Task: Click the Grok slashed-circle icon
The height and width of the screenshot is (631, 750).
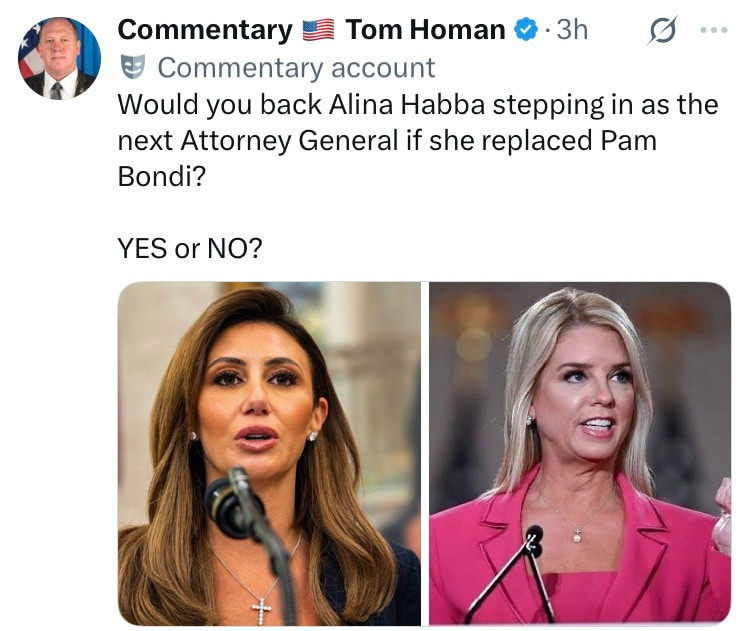Action: 661,31
